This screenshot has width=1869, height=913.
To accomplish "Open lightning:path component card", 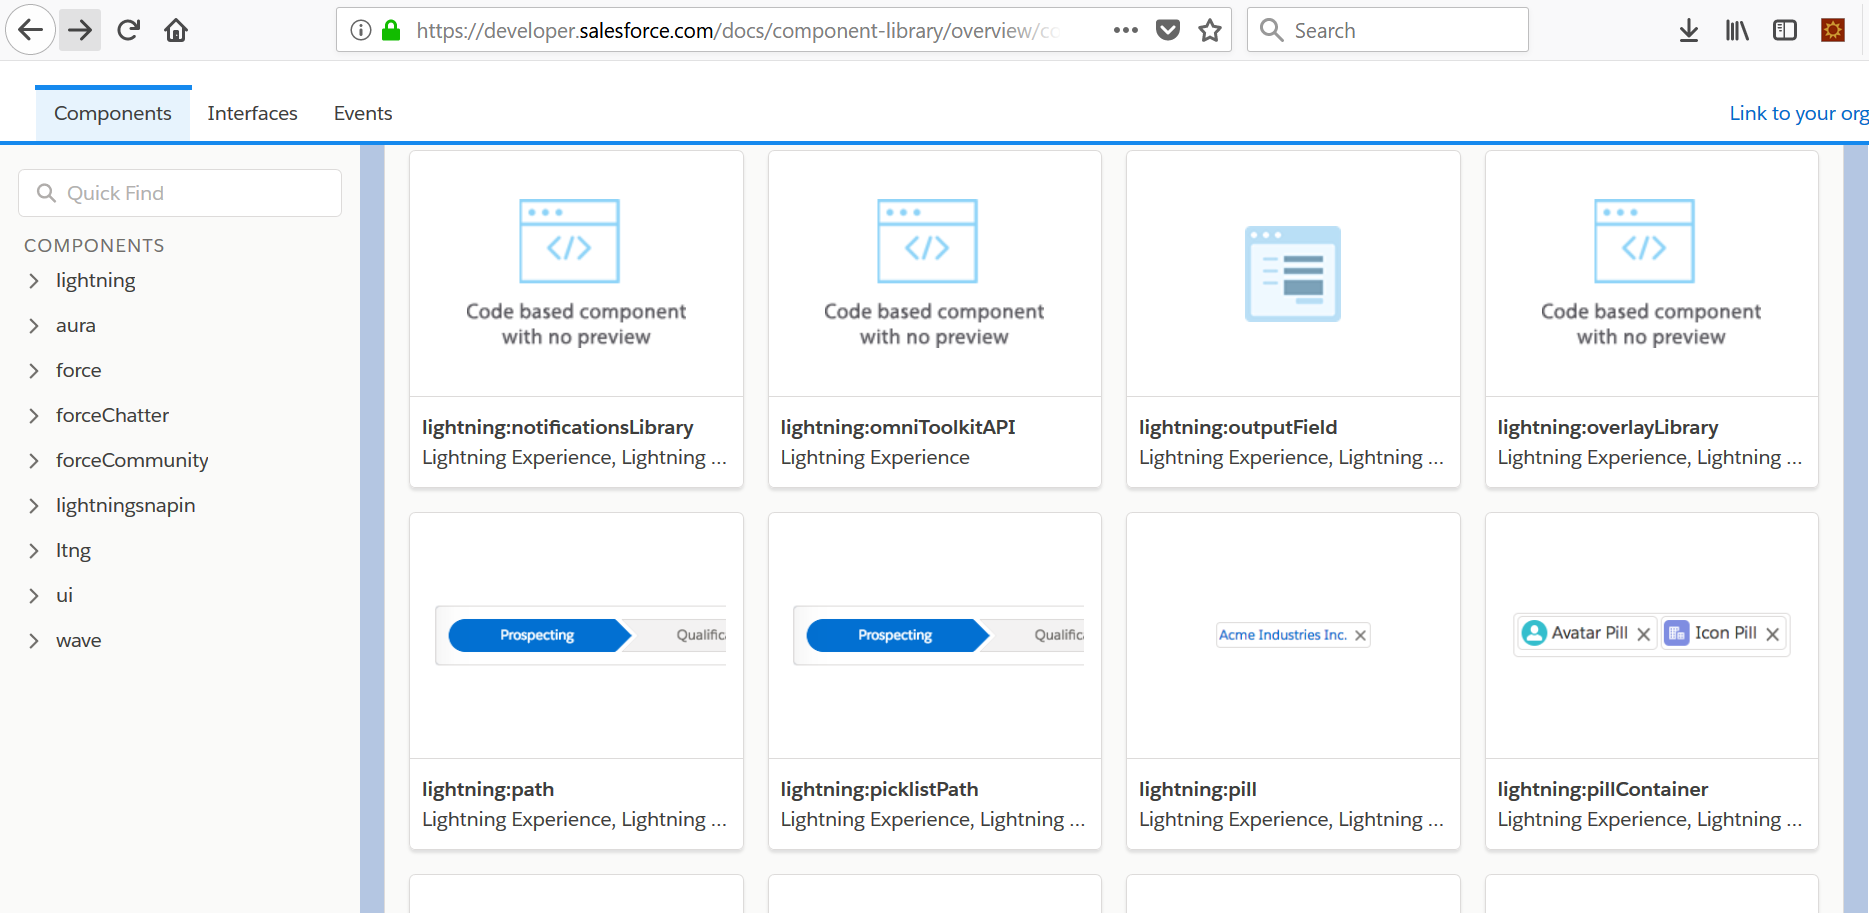I will [x=576, y=681].
